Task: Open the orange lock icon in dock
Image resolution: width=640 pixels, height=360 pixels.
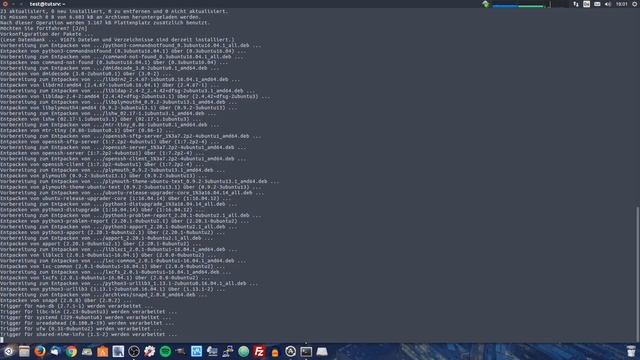Action: coord(275,351)
